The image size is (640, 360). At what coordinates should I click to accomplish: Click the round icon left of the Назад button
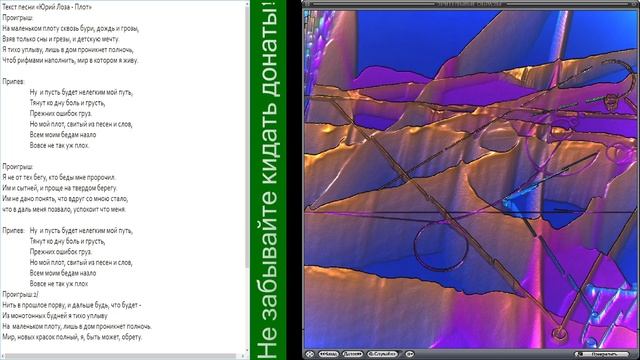point(310,354)
